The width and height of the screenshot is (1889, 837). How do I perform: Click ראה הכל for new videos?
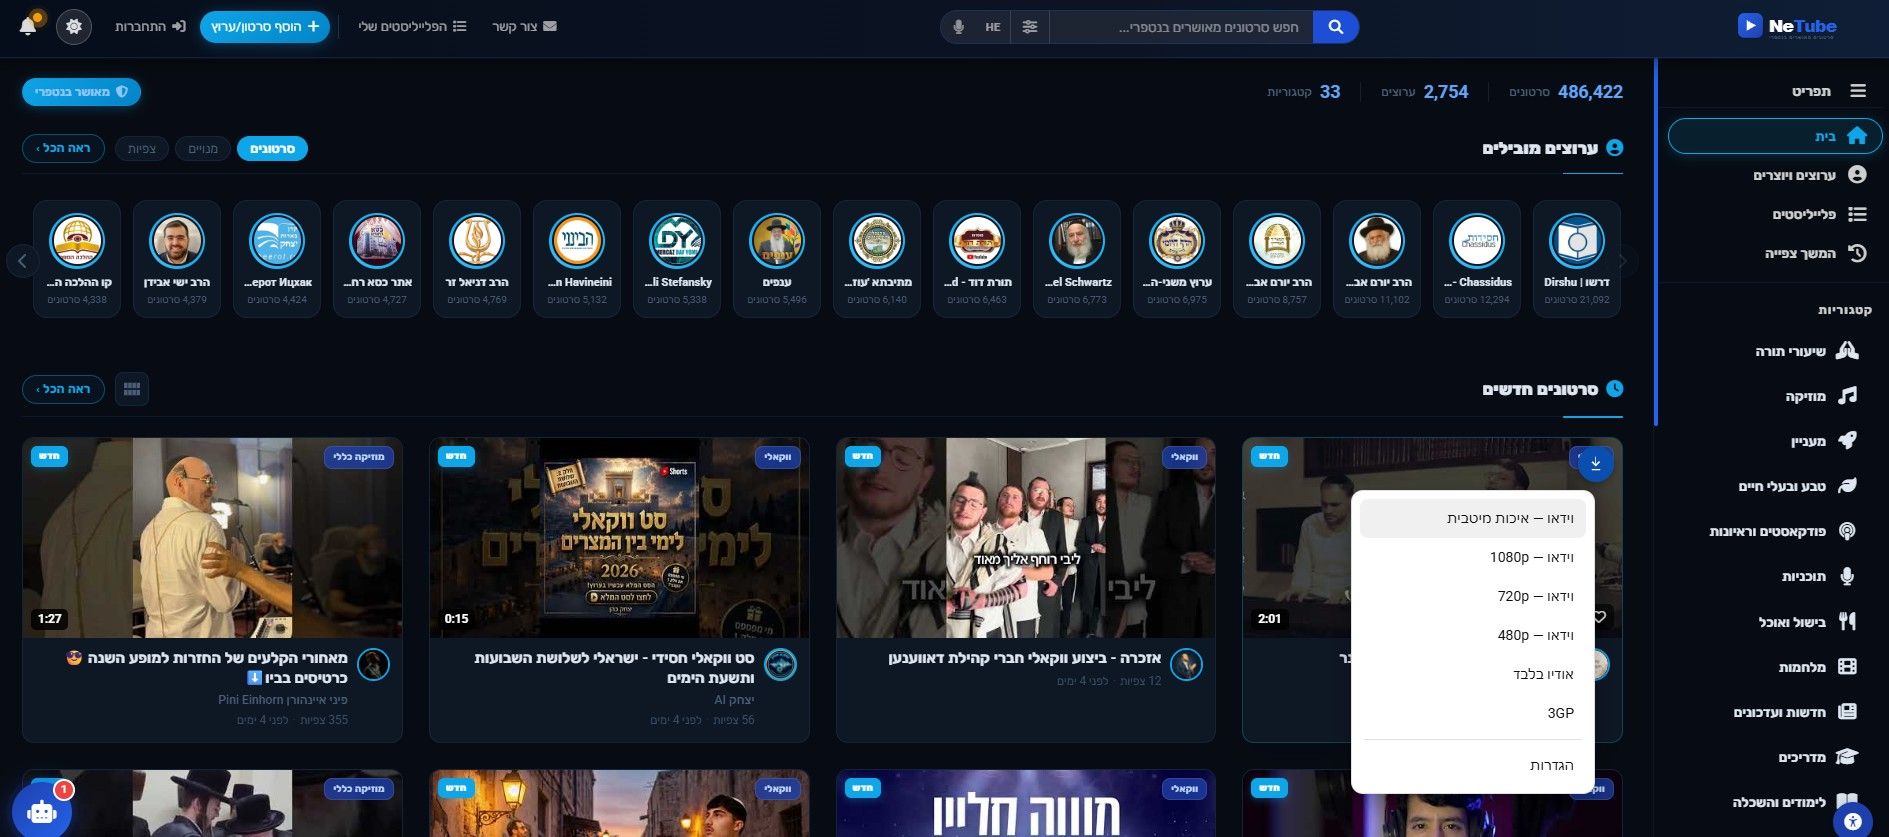(x=63, y=389)
